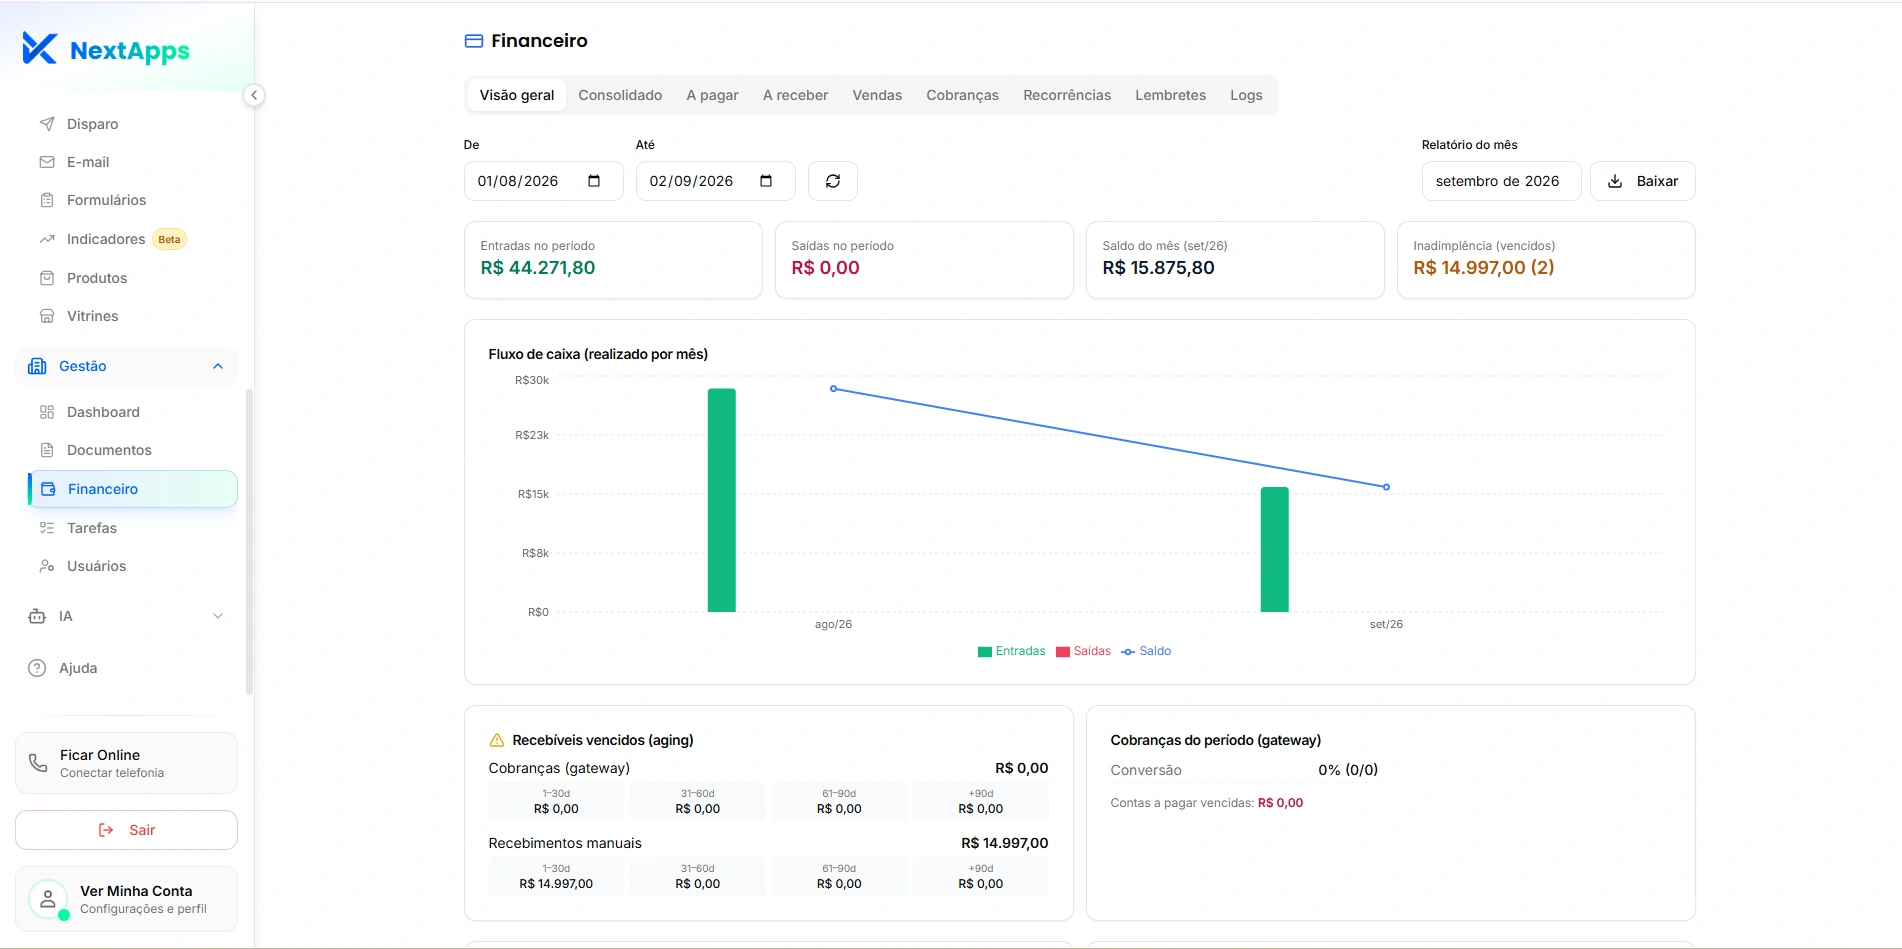Click the Produtos bag icon
The image size is (1902, 949).
tap(47, 278)
